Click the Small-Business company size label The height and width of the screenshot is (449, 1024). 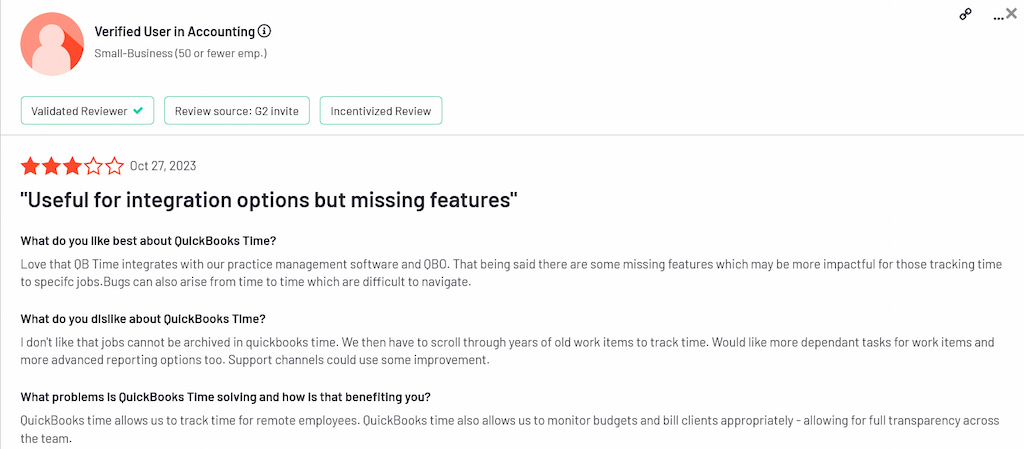click(x=180, y=53)
